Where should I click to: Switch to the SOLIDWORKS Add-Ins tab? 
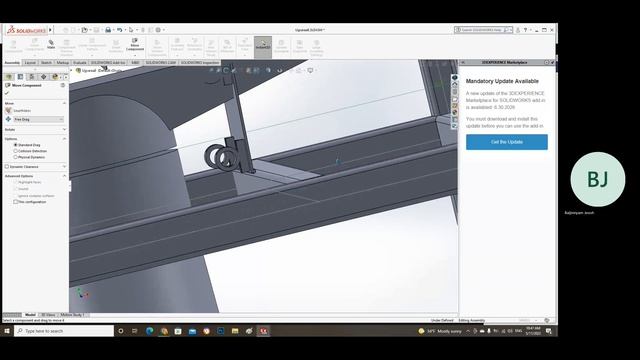[108, 62]
